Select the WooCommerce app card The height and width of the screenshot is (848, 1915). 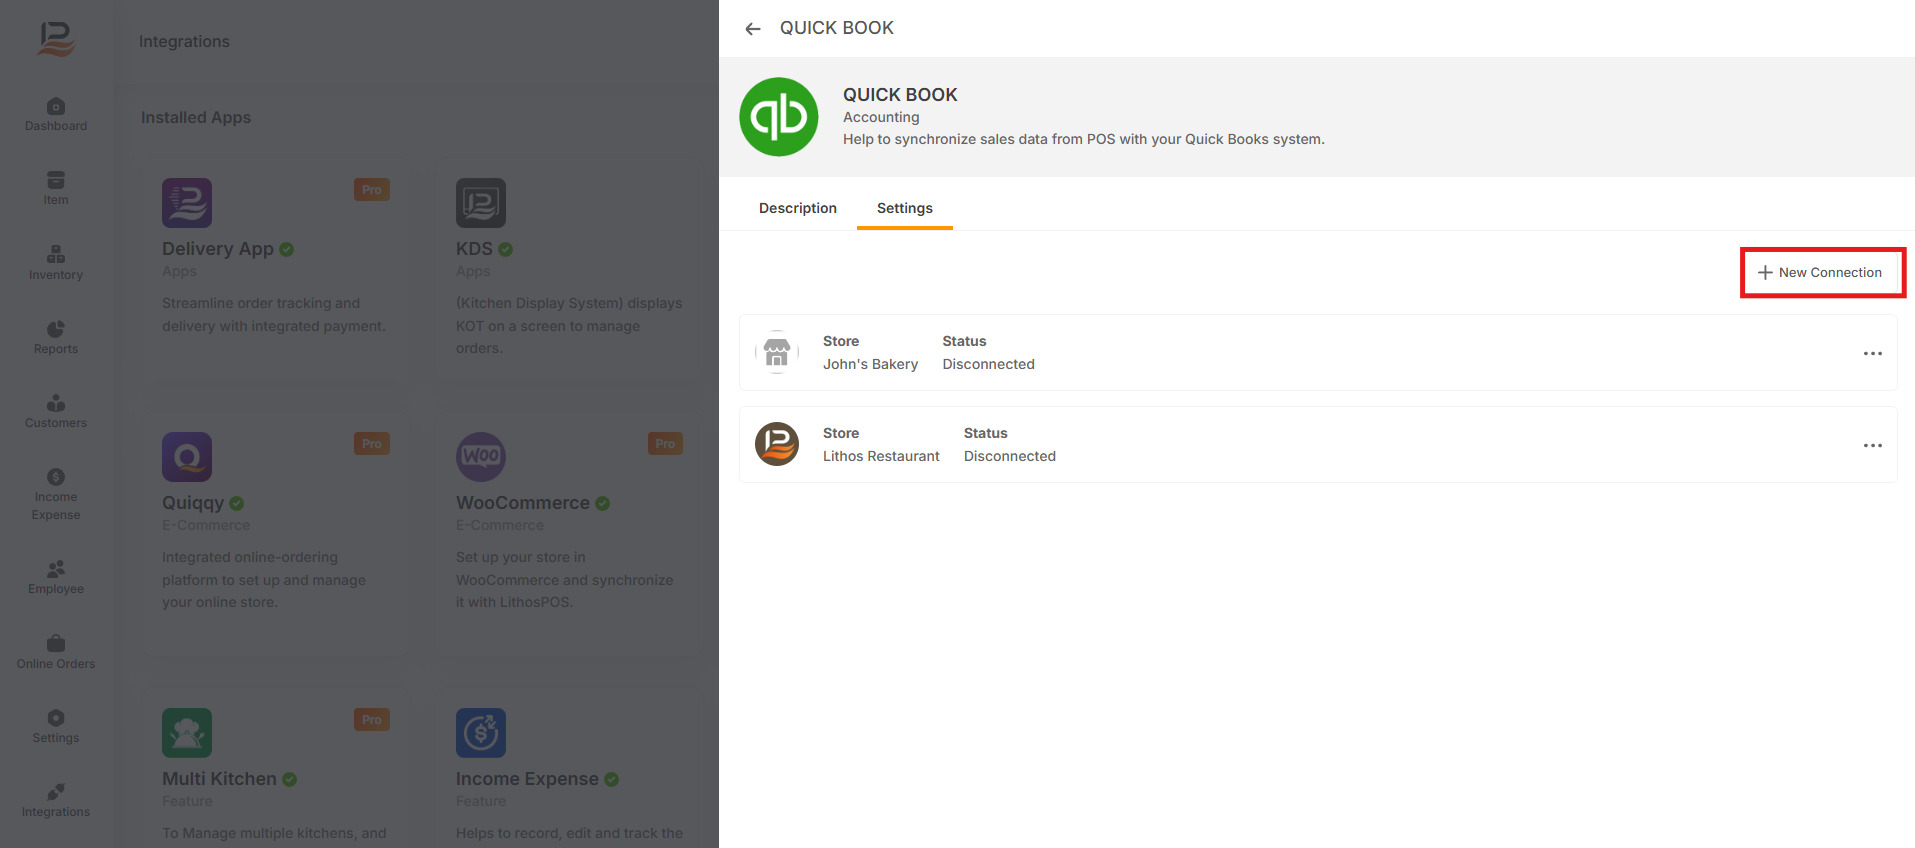coord(568,530)
